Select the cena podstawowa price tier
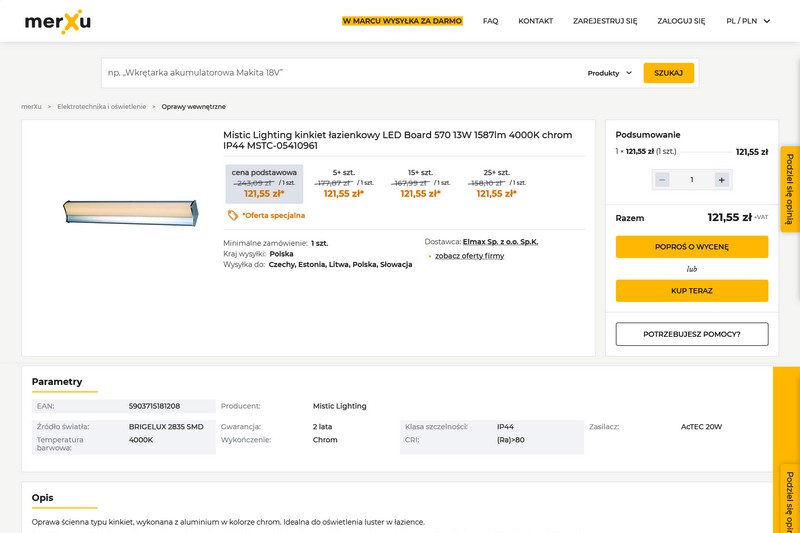 264,184
